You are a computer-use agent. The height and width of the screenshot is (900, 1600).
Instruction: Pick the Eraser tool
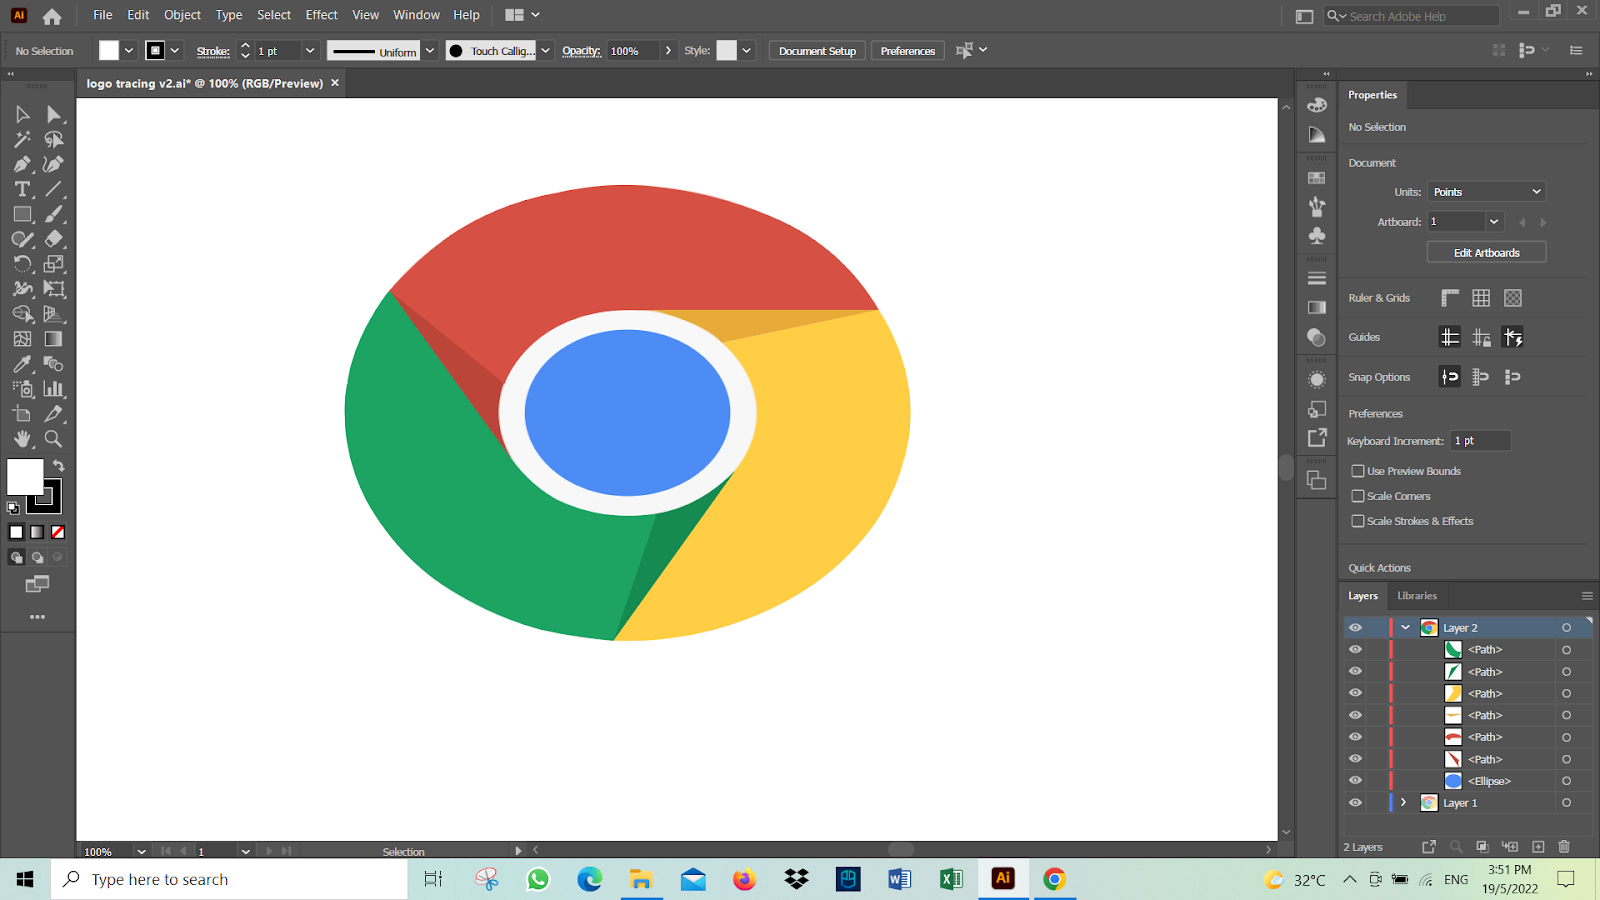54,239
